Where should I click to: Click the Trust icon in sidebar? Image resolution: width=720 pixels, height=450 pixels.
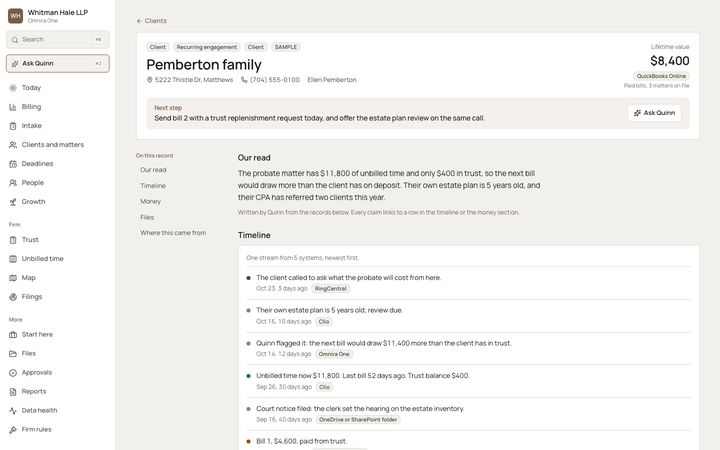click(x=13, y=240)
